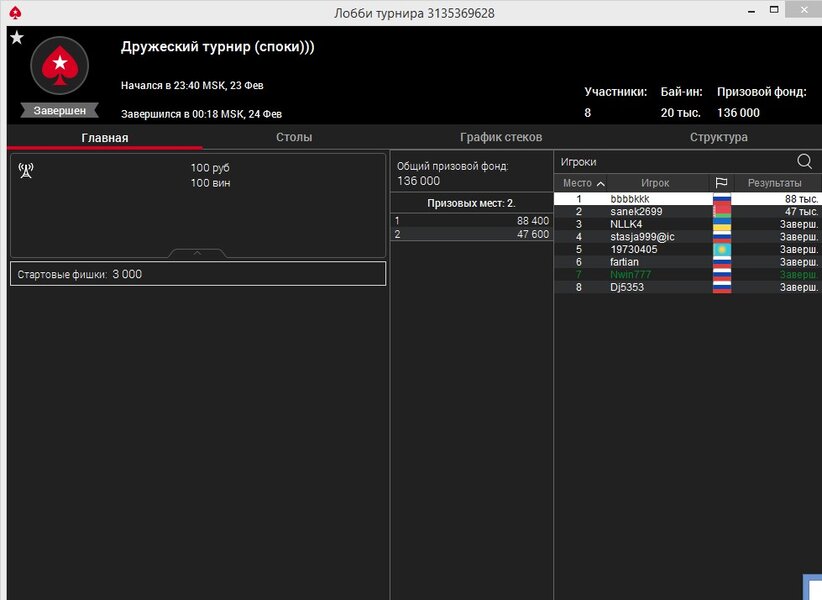This screenshot has width=822, height=600.
Task: Click the PokerStars title bar icon
Action: coord(14,12)
